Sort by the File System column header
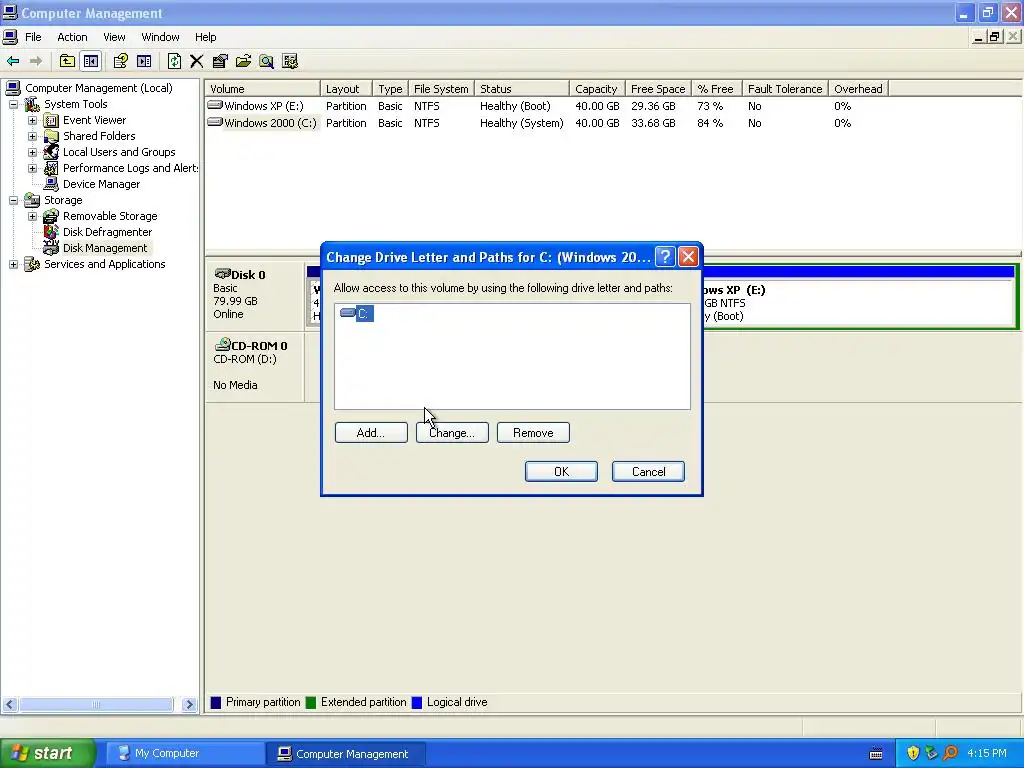This screenshot has width=1024, height=768. [x=441, y=89]
